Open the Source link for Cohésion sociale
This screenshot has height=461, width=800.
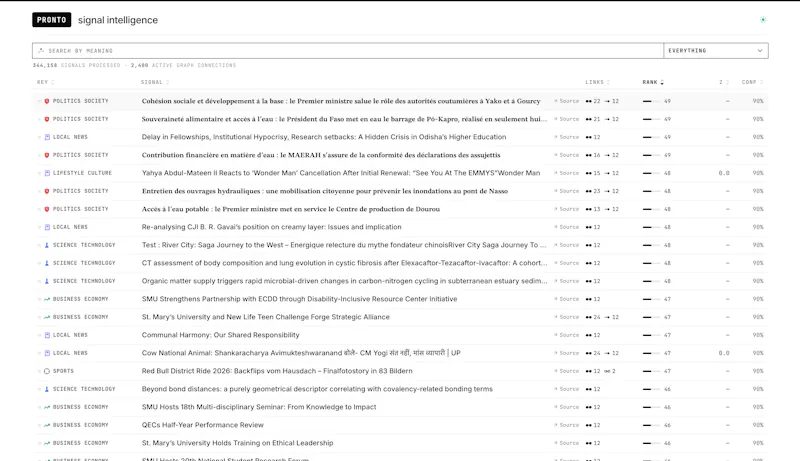(567, 101)
